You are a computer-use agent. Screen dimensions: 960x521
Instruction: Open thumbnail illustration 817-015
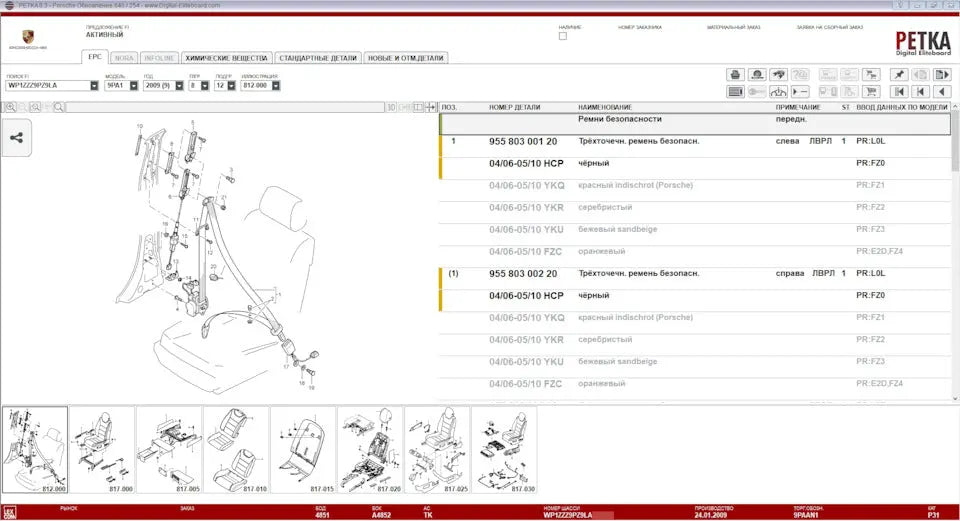click(x=303, y=449)
